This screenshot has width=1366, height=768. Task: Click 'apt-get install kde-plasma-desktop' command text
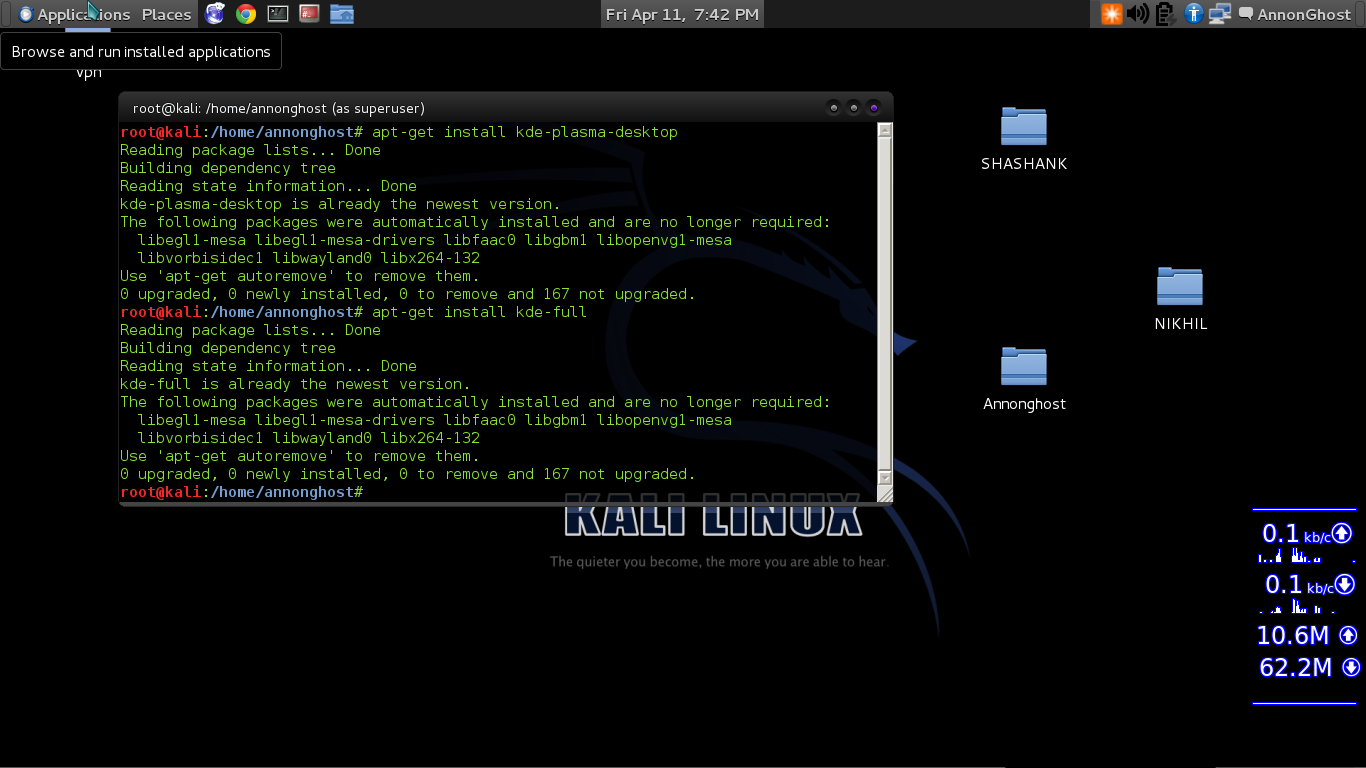pos(524,132)
